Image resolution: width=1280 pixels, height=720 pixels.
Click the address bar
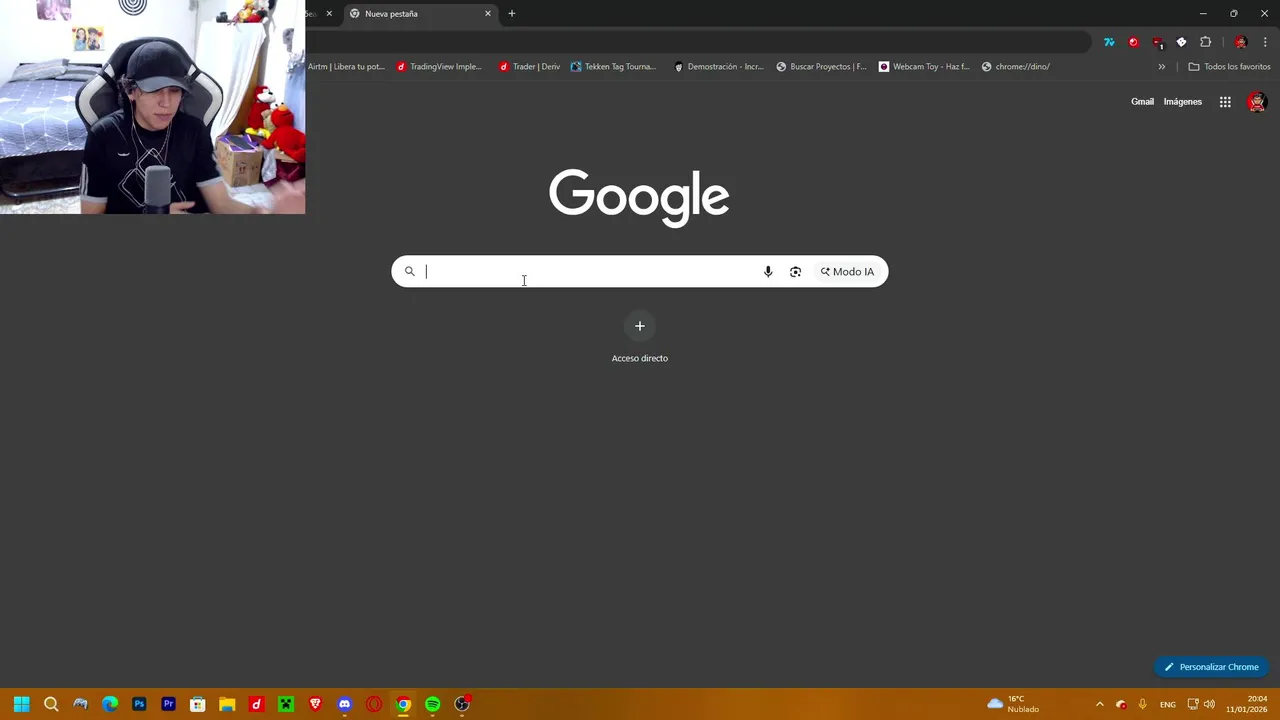(700, 42)
